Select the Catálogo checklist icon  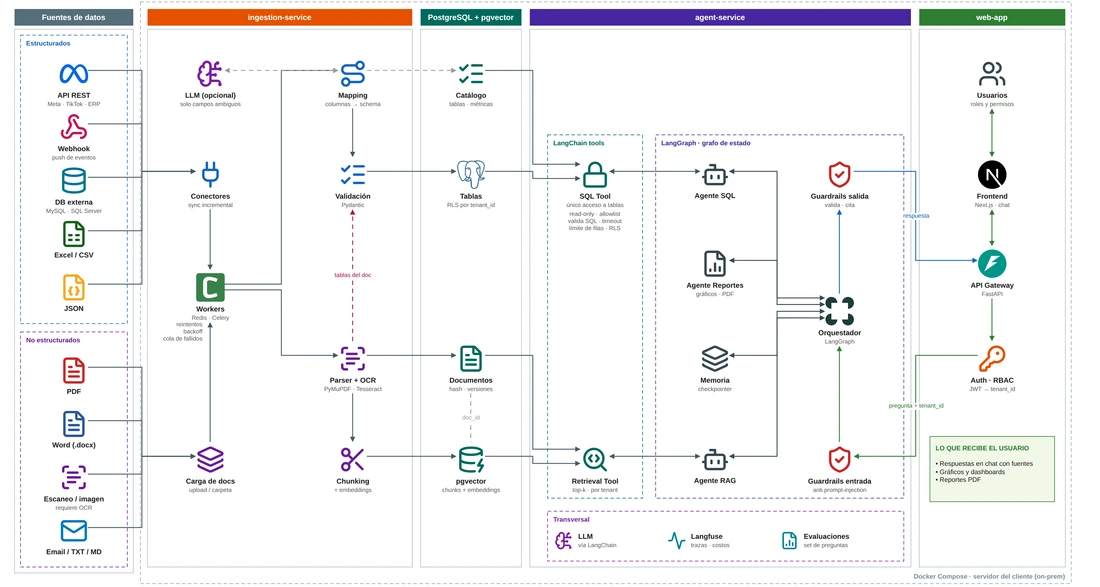coord(471,74)
